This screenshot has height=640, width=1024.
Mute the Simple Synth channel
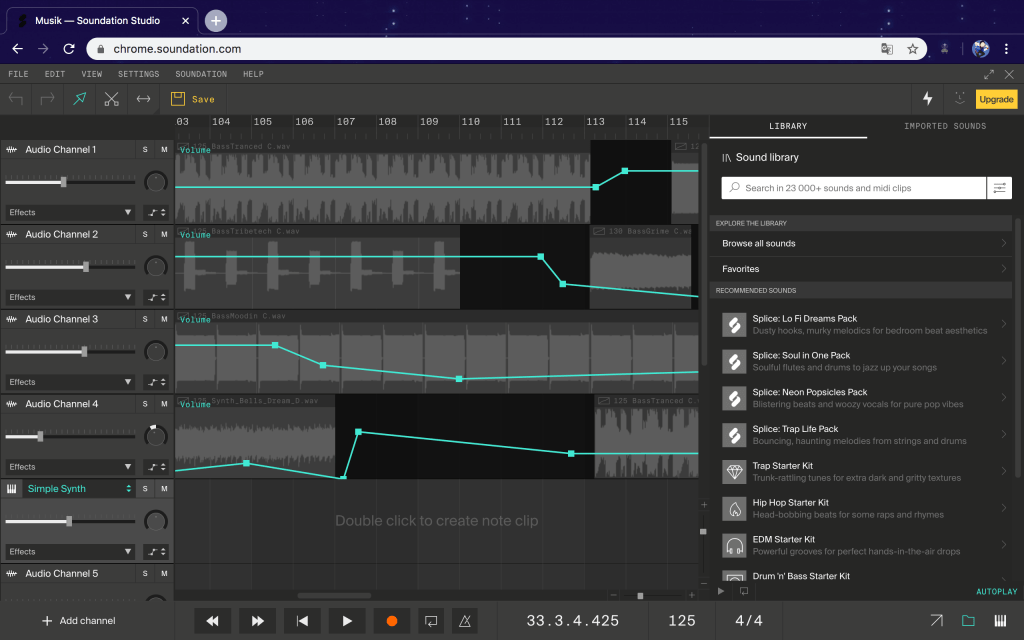coord(164,489)
